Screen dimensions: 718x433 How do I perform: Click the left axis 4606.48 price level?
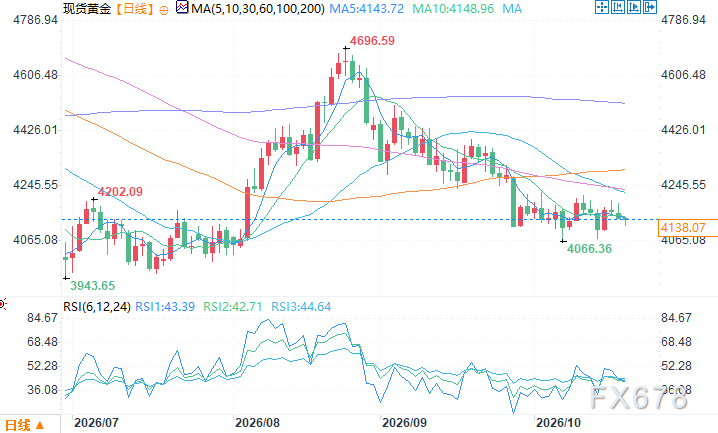[35, 75]
